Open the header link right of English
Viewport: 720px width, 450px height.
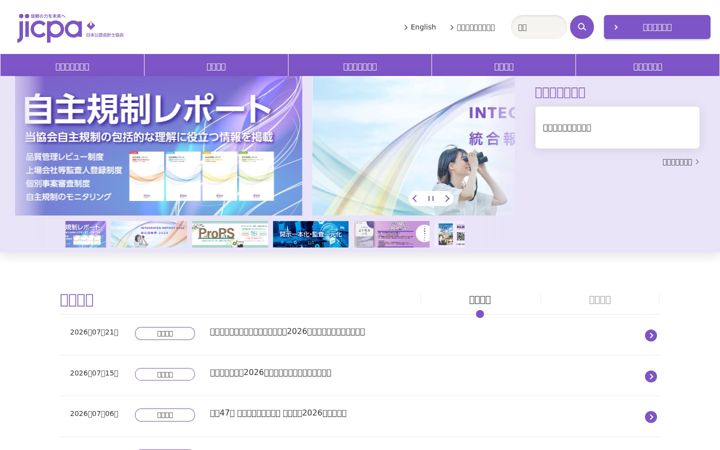(x=472, y=28)
